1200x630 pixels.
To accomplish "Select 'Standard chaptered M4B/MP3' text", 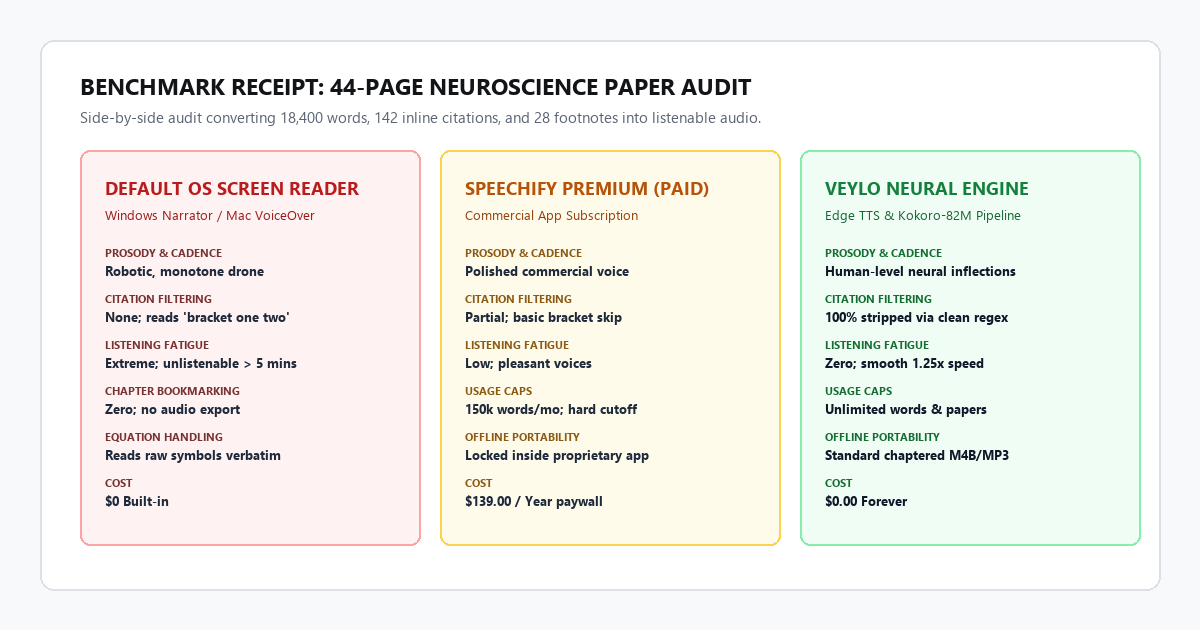I will (917, 455).
